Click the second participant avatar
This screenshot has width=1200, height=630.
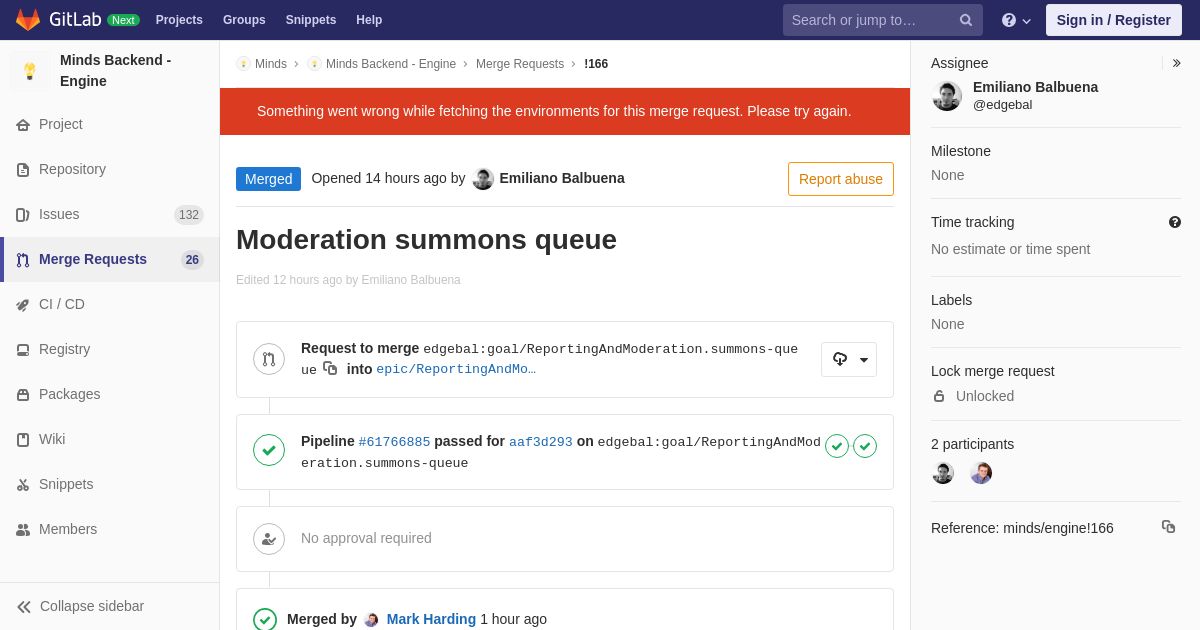pyautogui.click(x=981, y=473)
